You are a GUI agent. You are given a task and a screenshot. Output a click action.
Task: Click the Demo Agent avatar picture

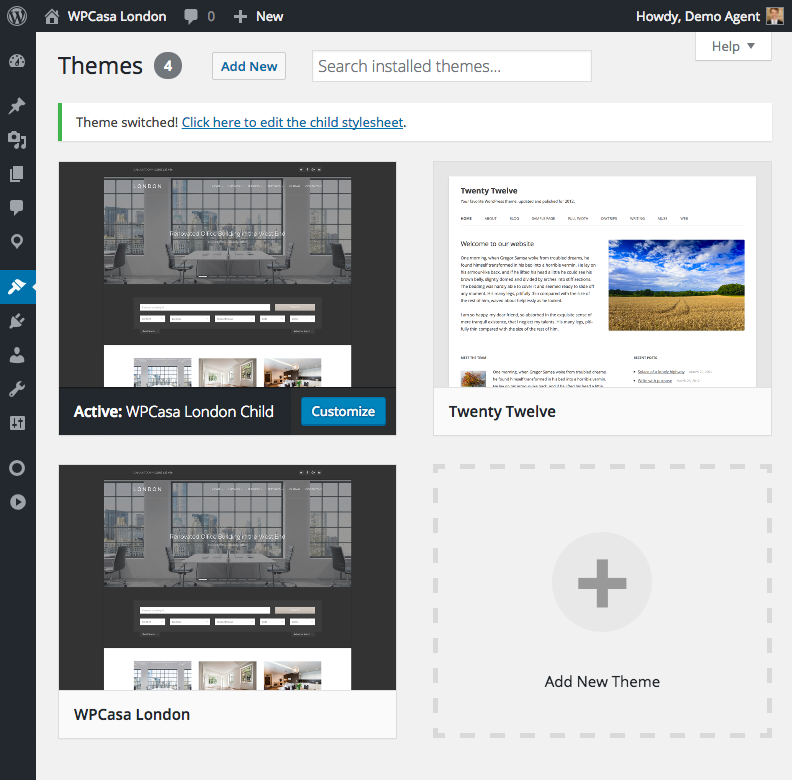774,16
